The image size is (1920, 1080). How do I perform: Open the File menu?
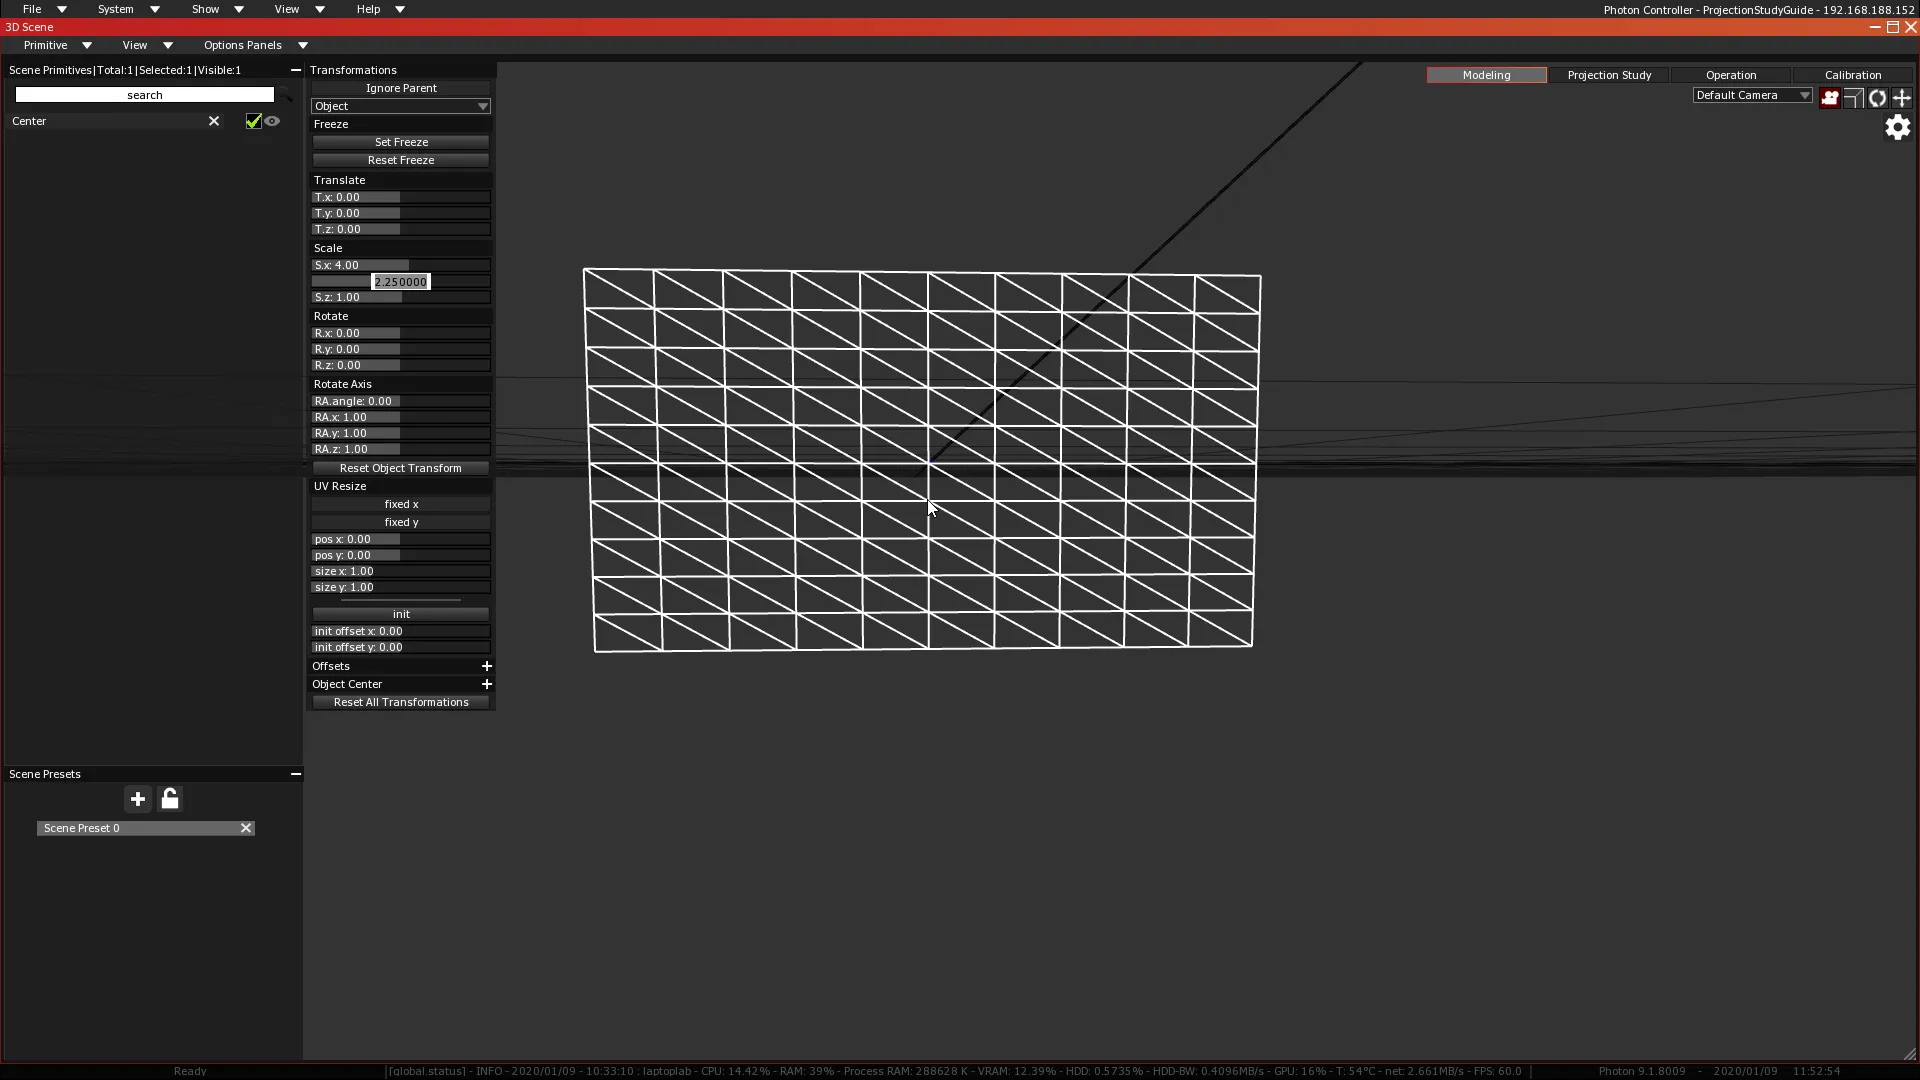click(43, 9)
